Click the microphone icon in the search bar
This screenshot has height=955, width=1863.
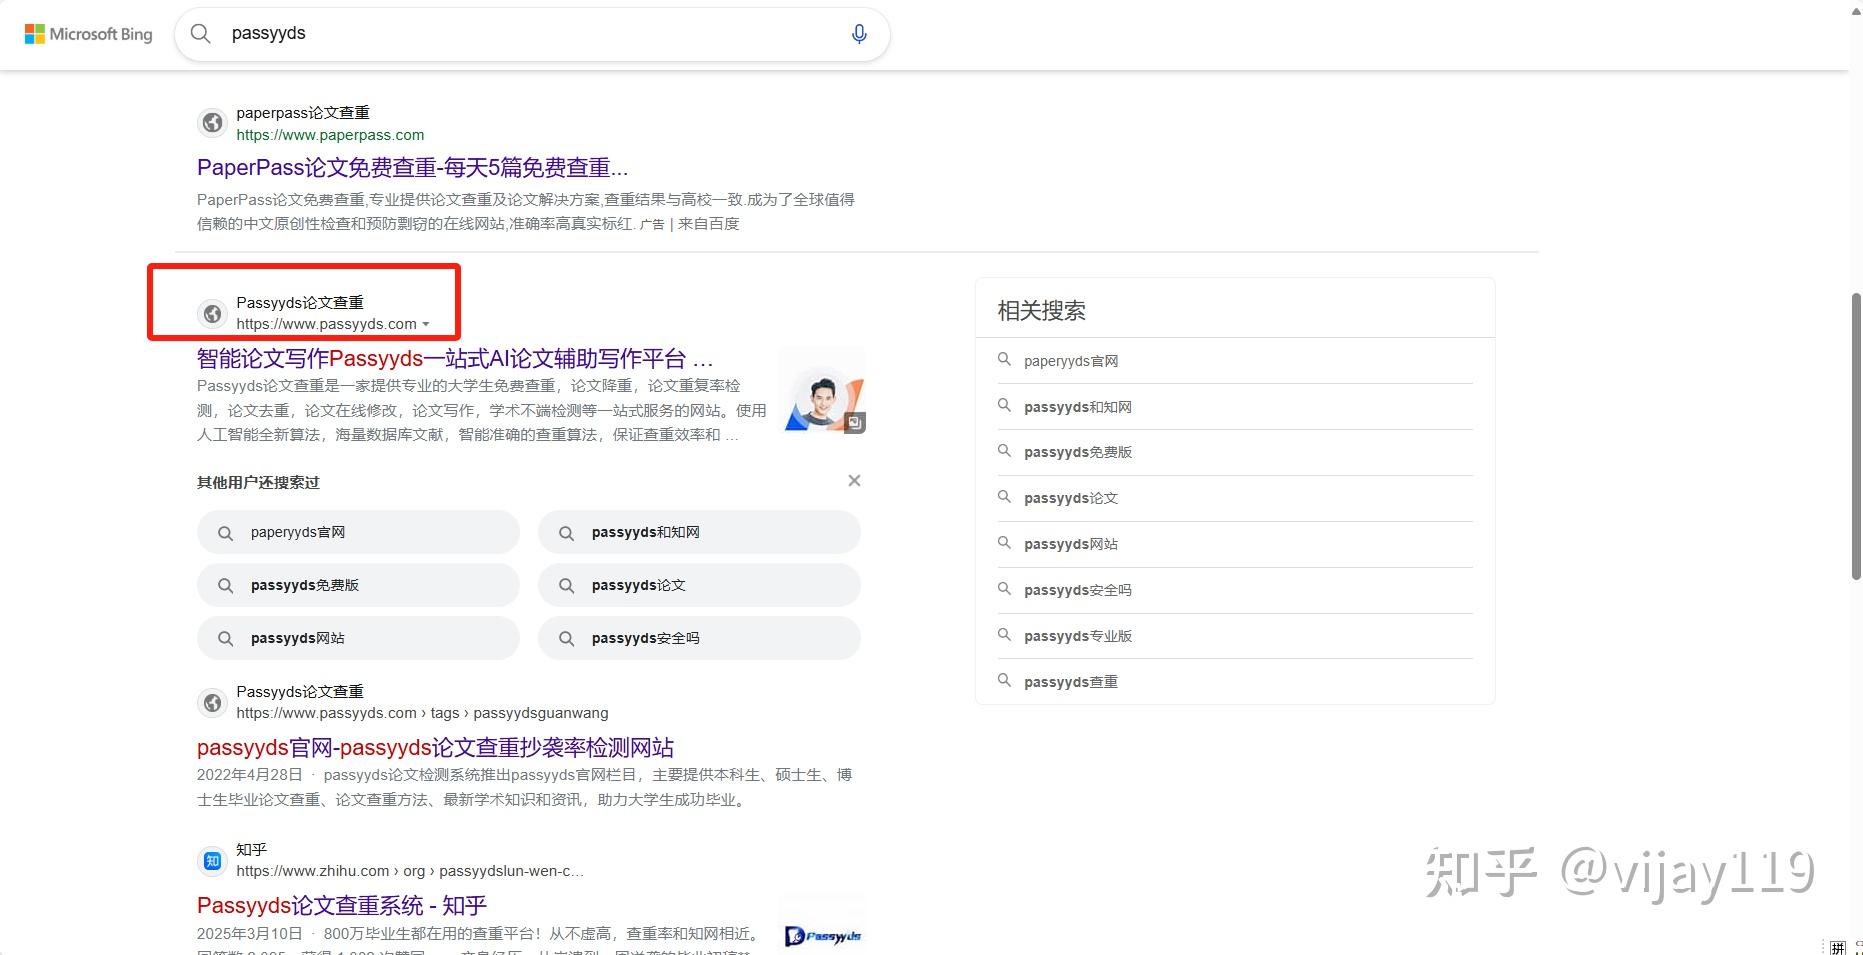click(858, 33)
